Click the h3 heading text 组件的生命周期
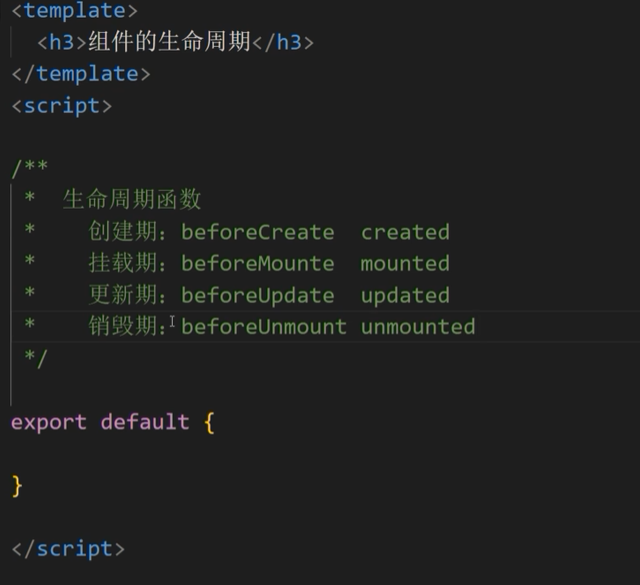This screenshot has width=640, height=585. pos(169,42)
